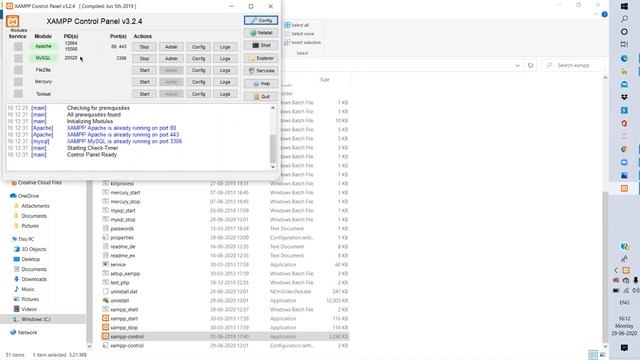640x360 pixels.
Task: Select the xampp_stop application icon
Action: (106, 327)
